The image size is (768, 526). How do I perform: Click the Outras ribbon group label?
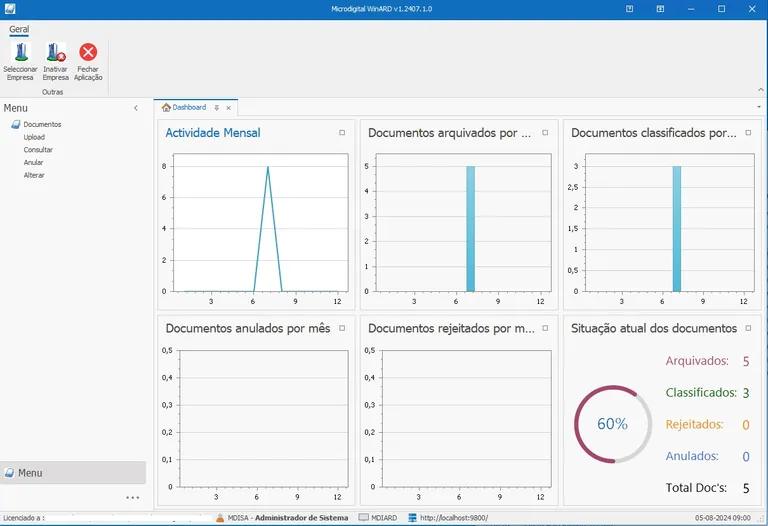coord(52,92)
